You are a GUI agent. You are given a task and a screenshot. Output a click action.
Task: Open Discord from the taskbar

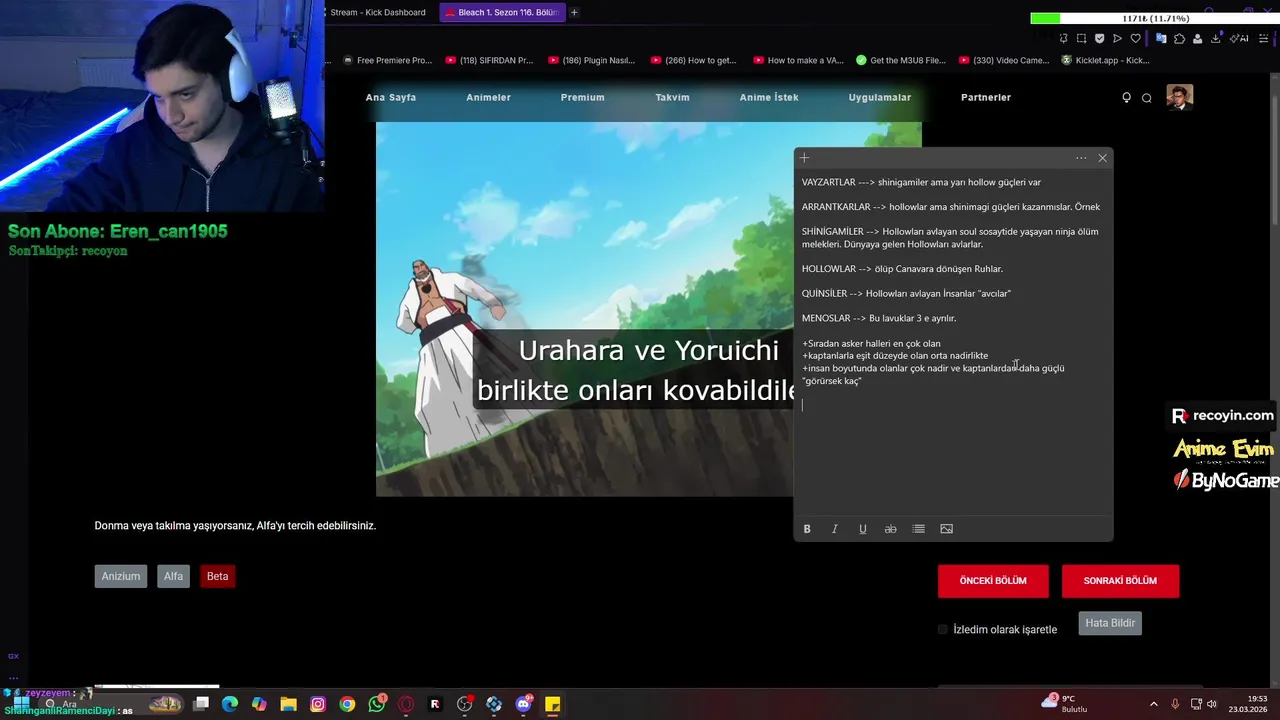(x=523, y=704)
